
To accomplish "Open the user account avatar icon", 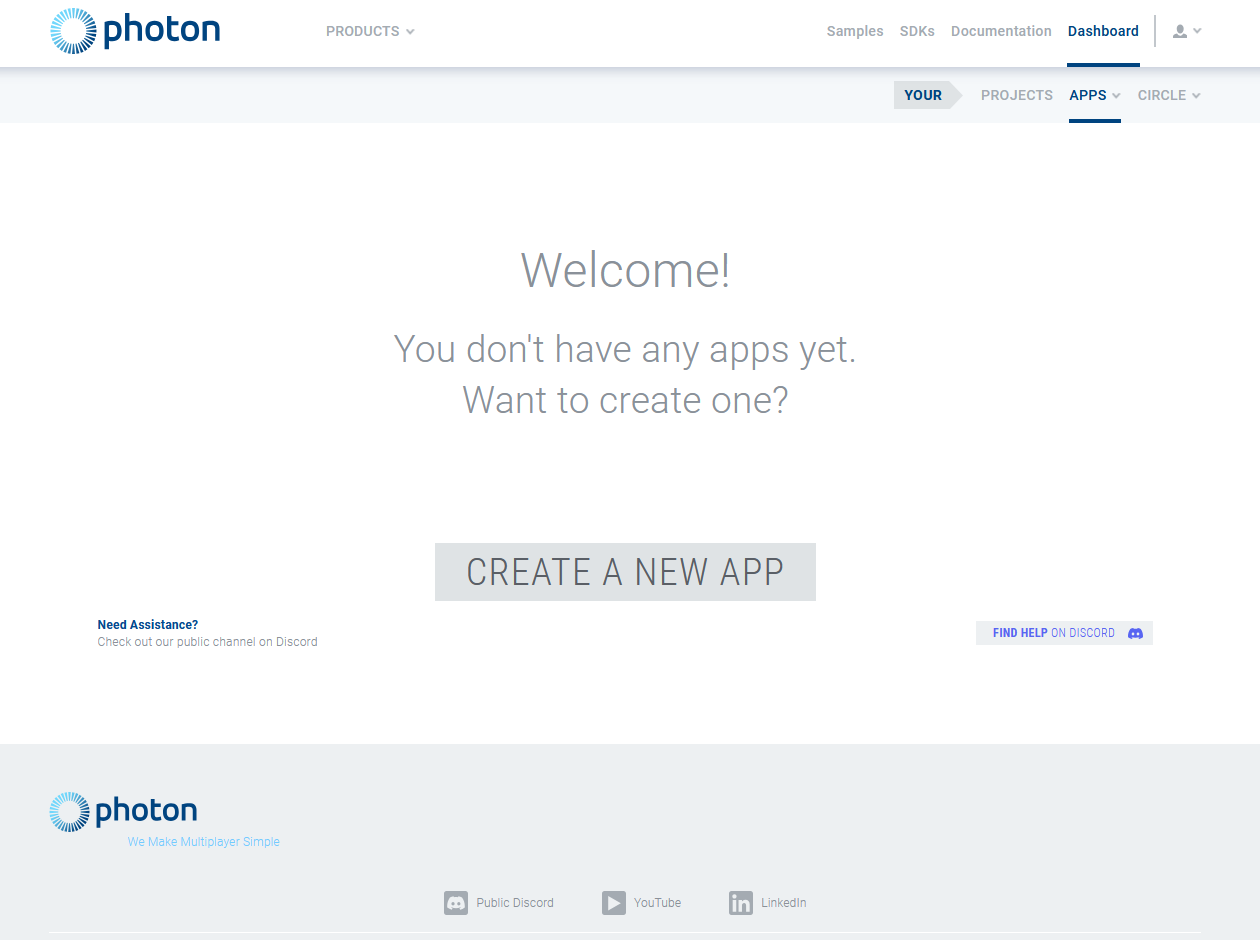I will point(1180,31).
